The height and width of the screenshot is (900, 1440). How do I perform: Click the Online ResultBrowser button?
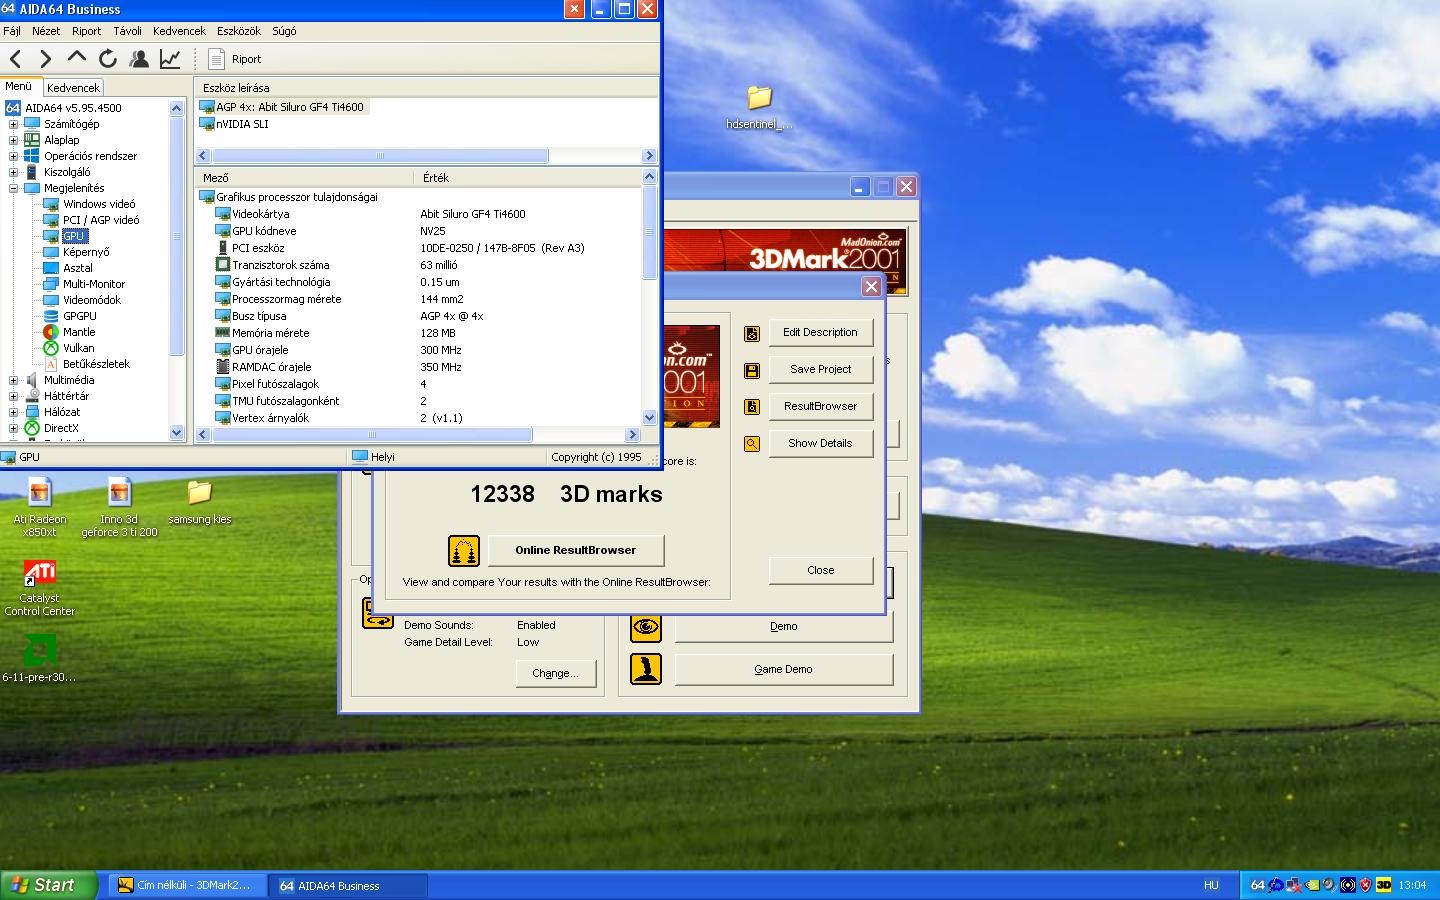pyautogui.click(x=575, y=550)
